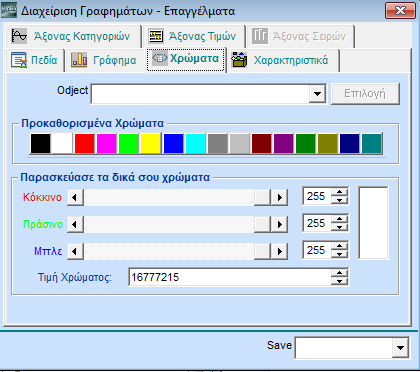
Task: Click left arrow of Πράσινο slider
Action: (75, 224)
